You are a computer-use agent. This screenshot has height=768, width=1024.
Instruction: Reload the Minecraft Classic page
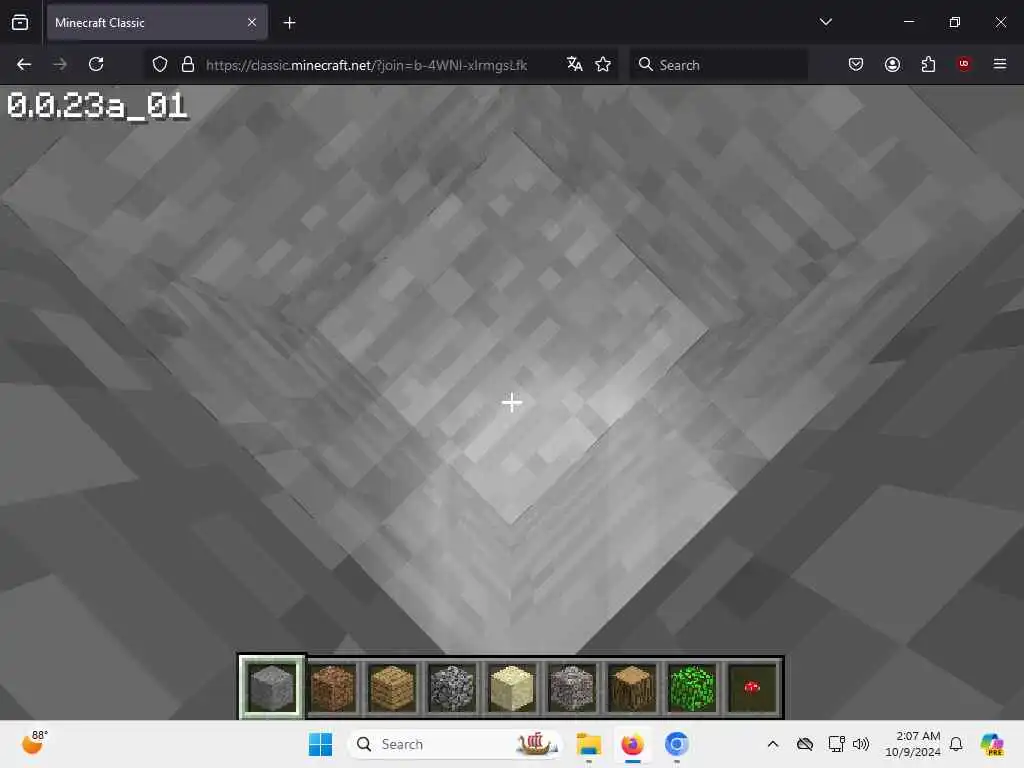tap(96, 64)
